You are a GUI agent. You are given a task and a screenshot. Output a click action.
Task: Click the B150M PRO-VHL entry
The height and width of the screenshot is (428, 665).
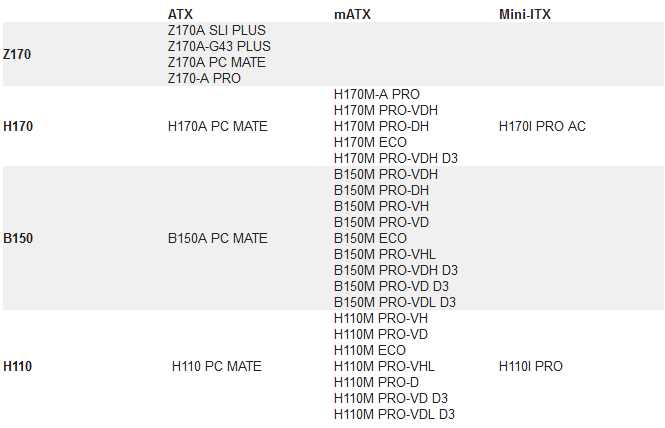click(385, 254)
